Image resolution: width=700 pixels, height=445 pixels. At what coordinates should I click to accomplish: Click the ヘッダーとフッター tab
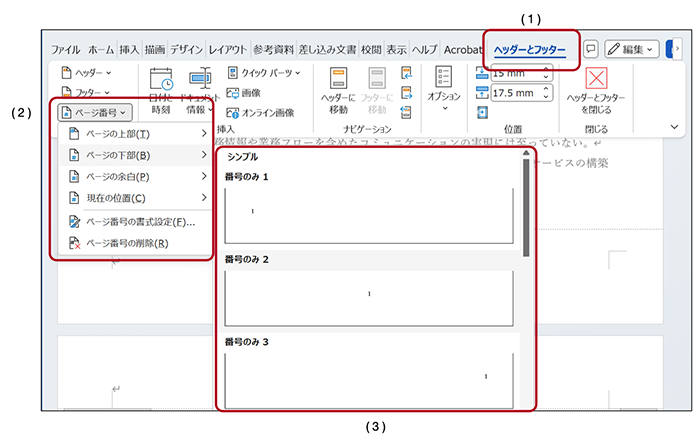tap(529, 50)
